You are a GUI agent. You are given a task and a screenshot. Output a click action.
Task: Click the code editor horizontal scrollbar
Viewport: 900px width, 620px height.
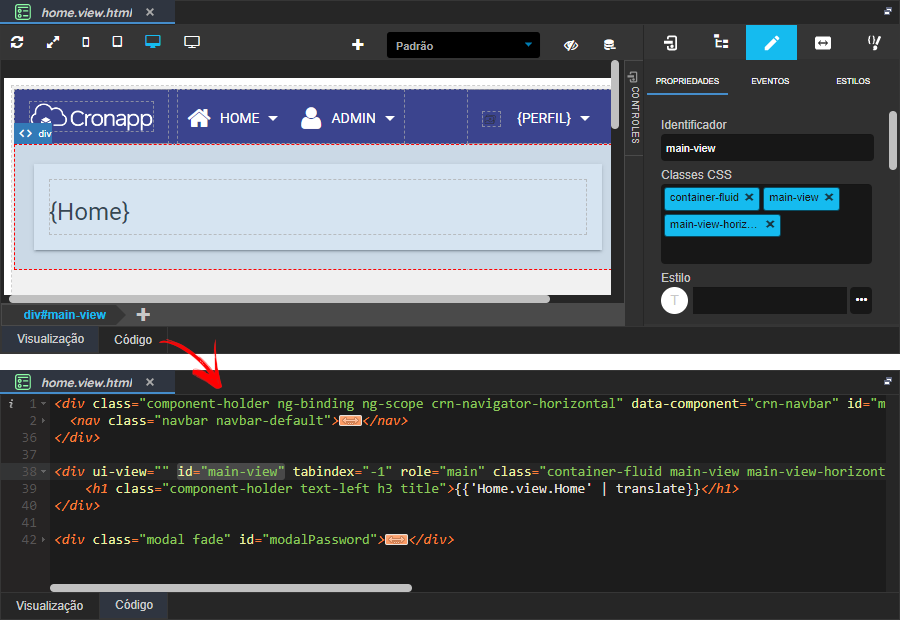(231, 588)
